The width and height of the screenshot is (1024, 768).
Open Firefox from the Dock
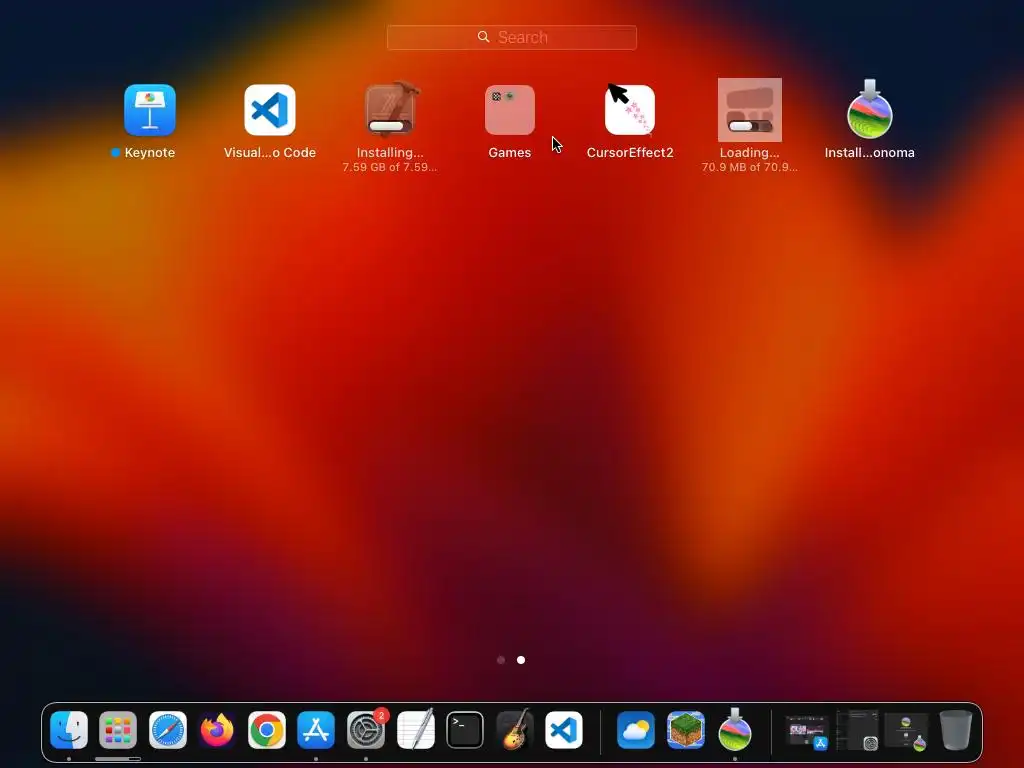point(217,729)
